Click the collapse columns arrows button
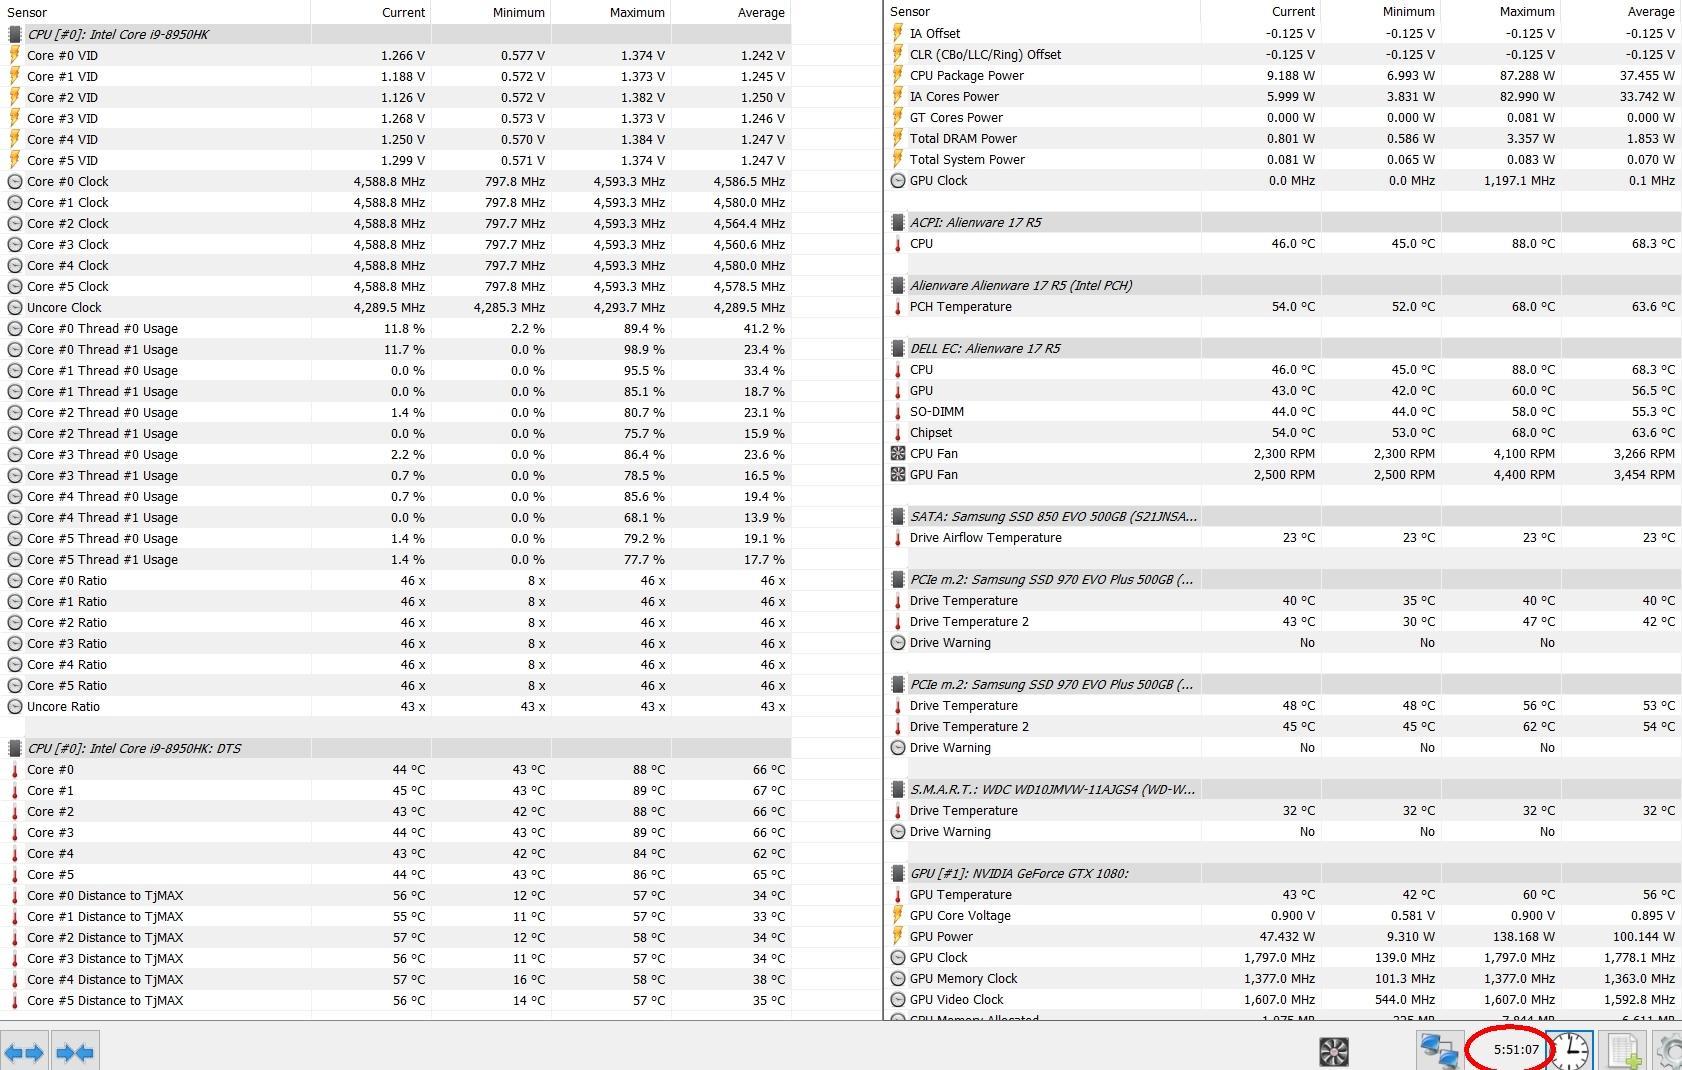 point(75,1052)
